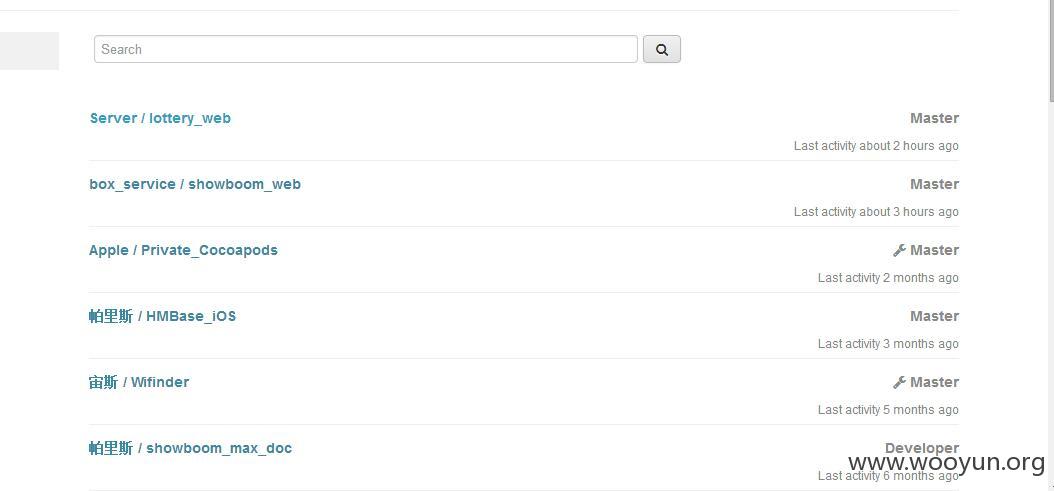Click the wrench icon on Wifinder row
Viewport: 1054px width, 491px height.
pos(899,383)
